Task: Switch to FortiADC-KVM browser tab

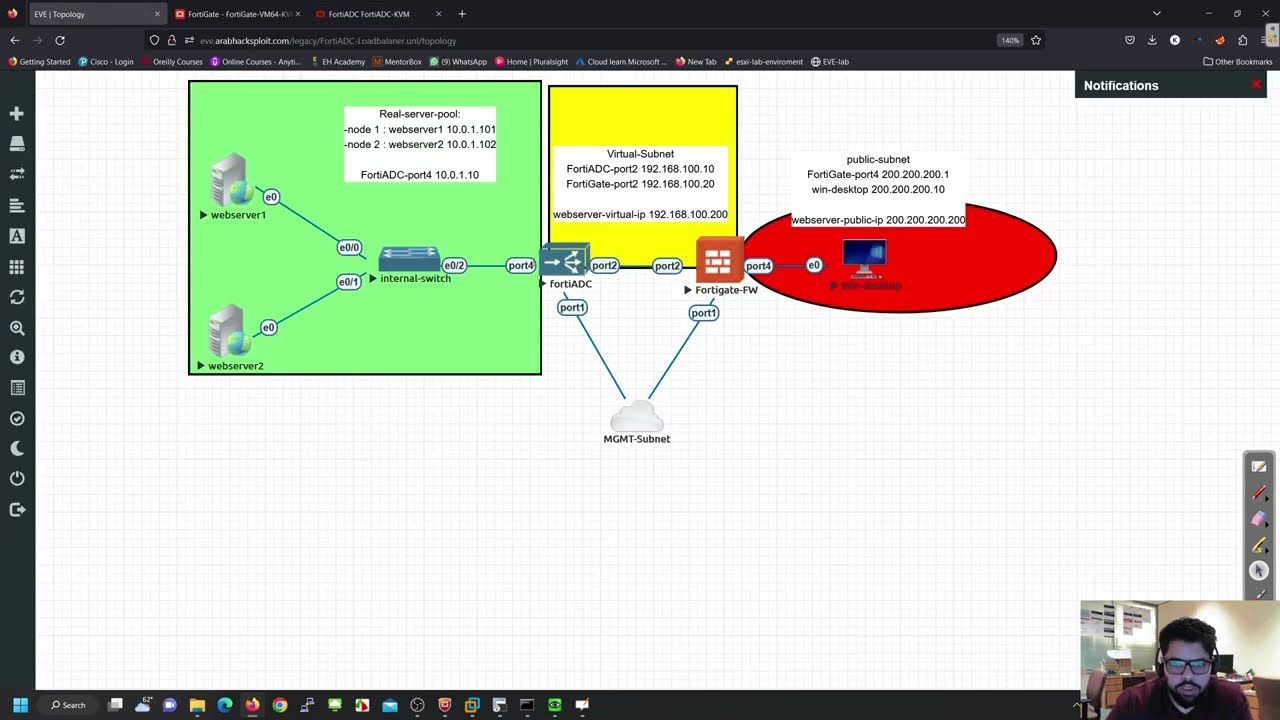Action: pos(379,14)
